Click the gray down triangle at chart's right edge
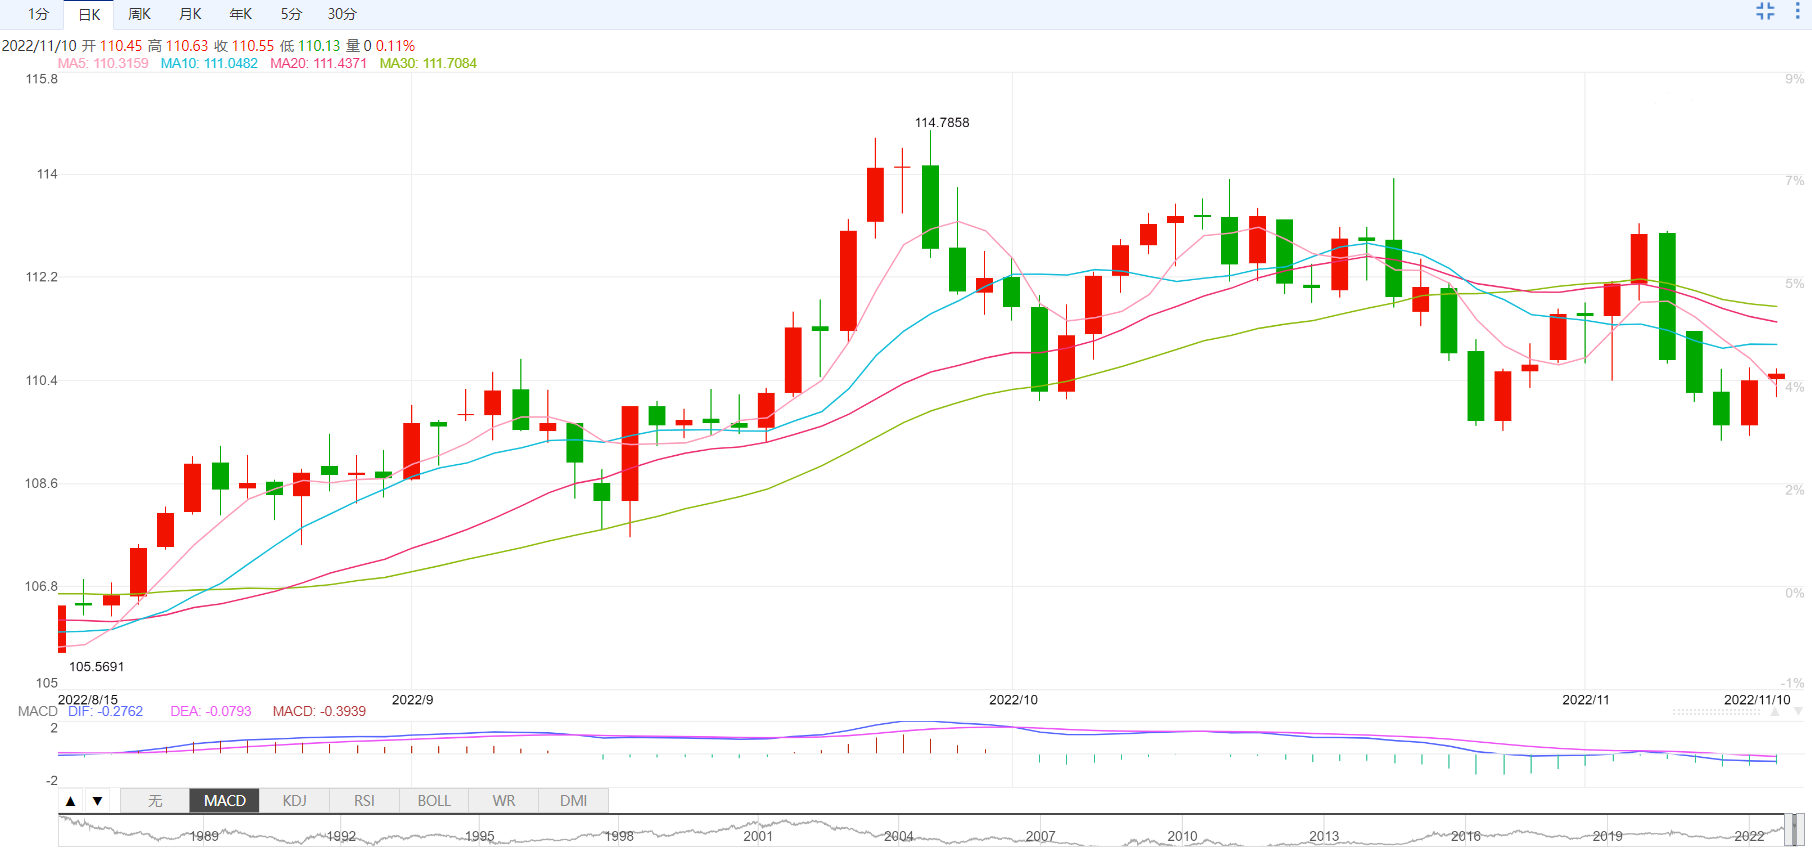Viewport: 1812px width, 866px height. point(1799,712)
